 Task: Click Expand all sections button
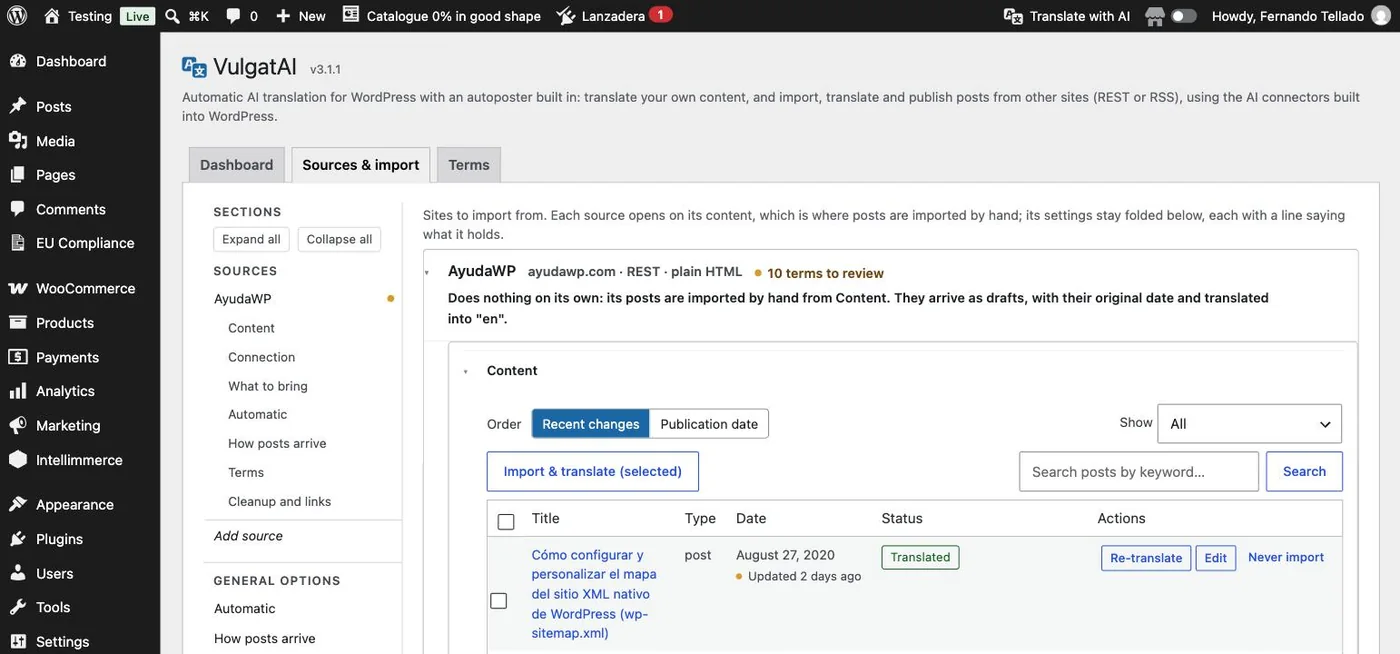(x=251, y=239)
